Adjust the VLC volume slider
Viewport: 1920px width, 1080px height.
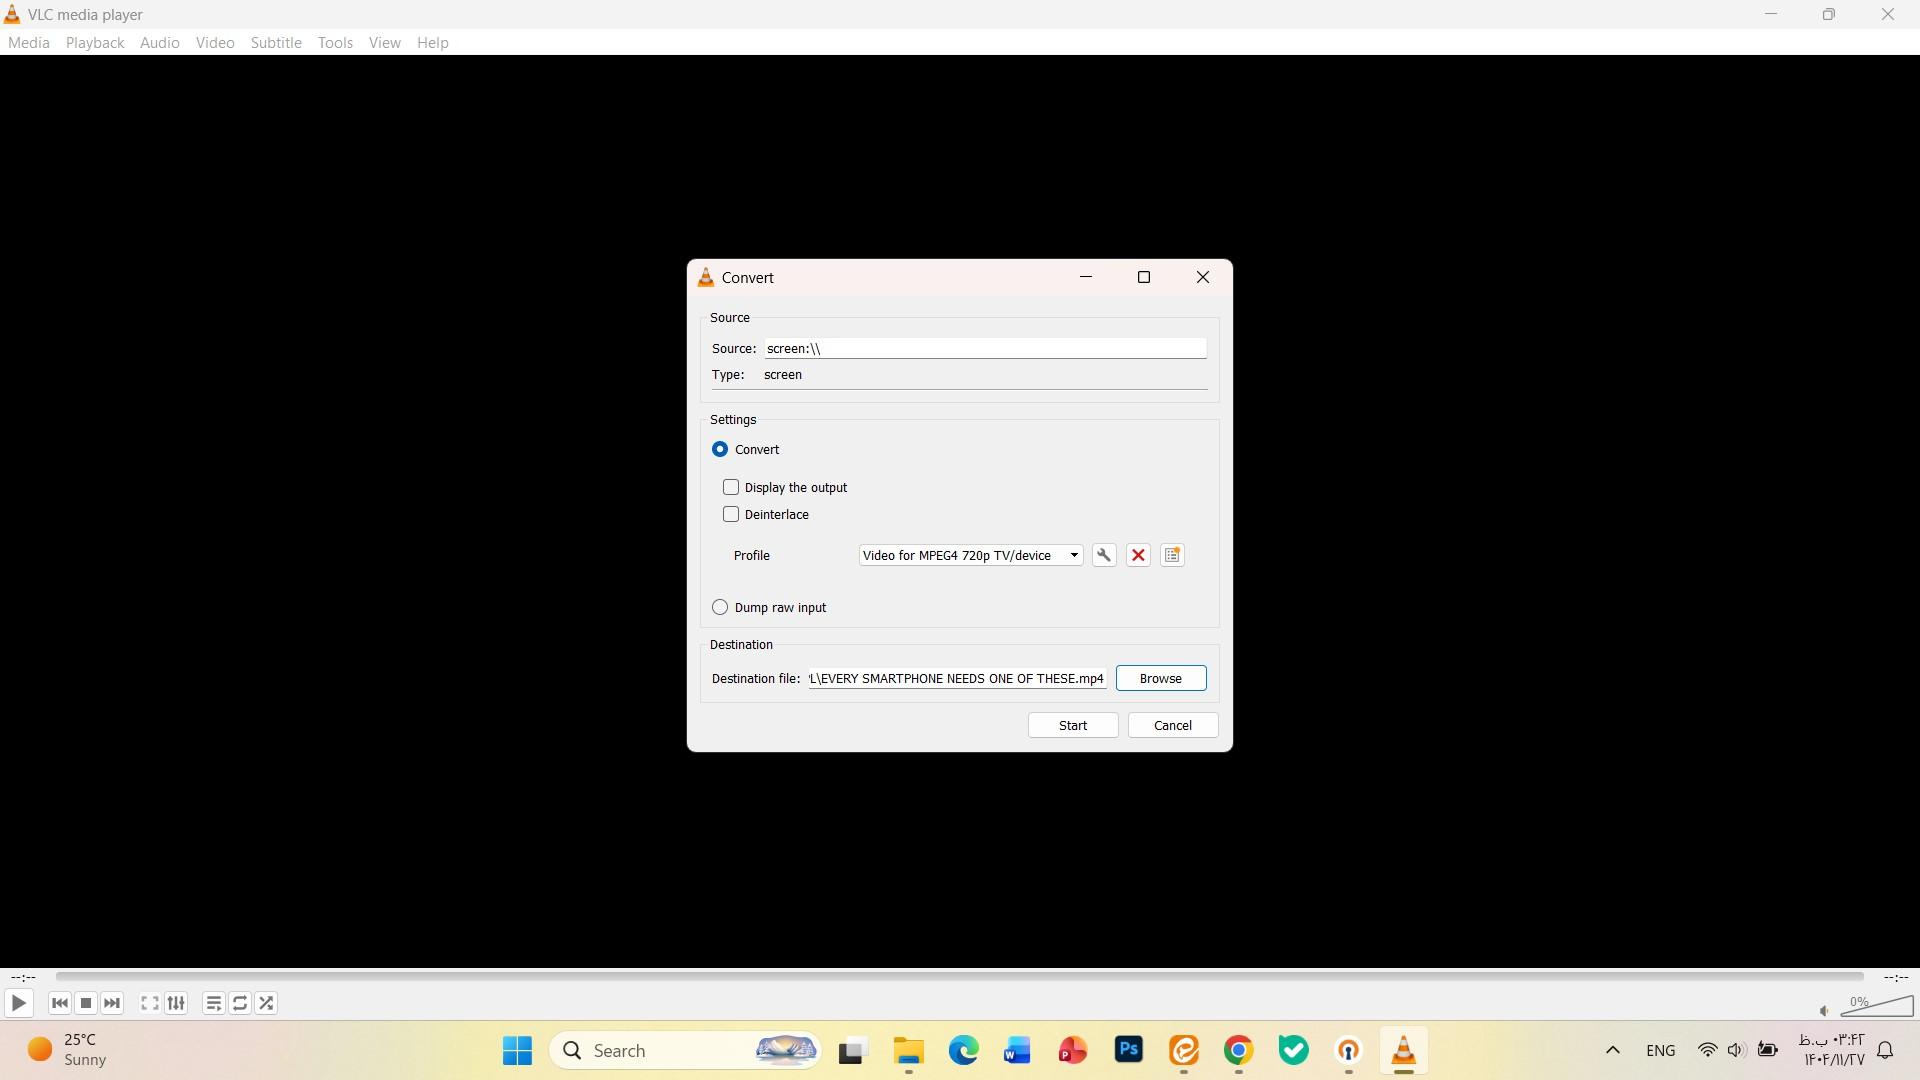1877,1006
